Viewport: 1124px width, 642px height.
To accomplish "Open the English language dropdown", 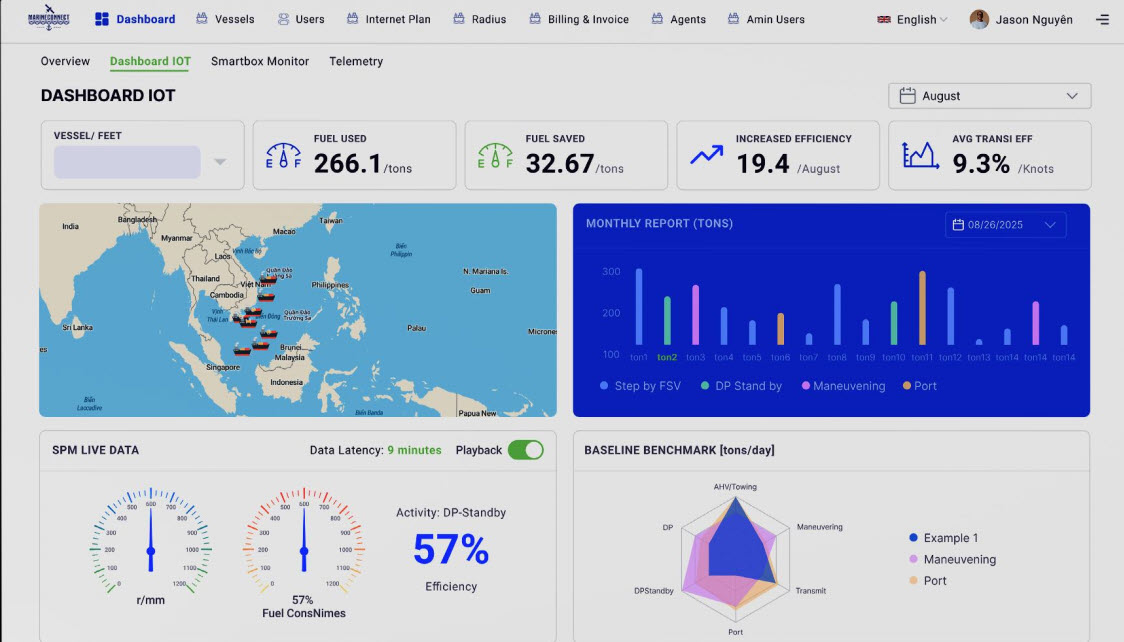I will pos(912,20).
